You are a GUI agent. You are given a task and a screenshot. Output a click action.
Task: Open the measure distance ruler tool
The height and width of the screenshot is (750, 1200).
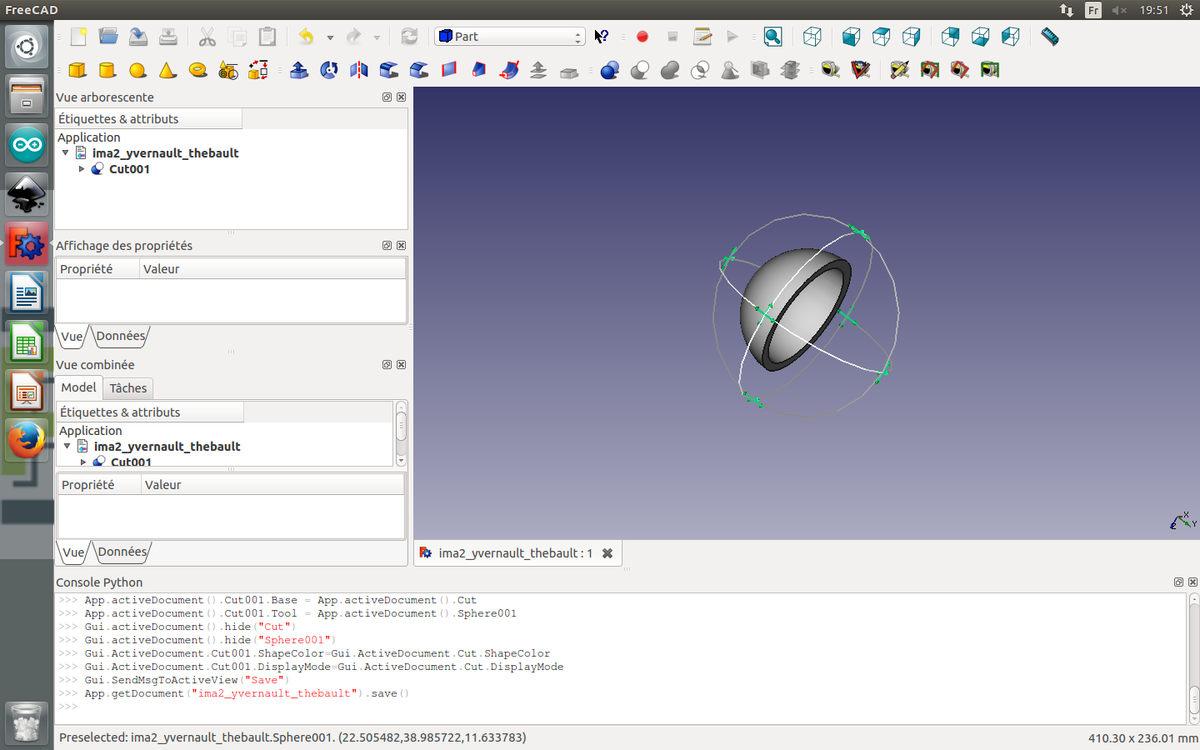1049,37
